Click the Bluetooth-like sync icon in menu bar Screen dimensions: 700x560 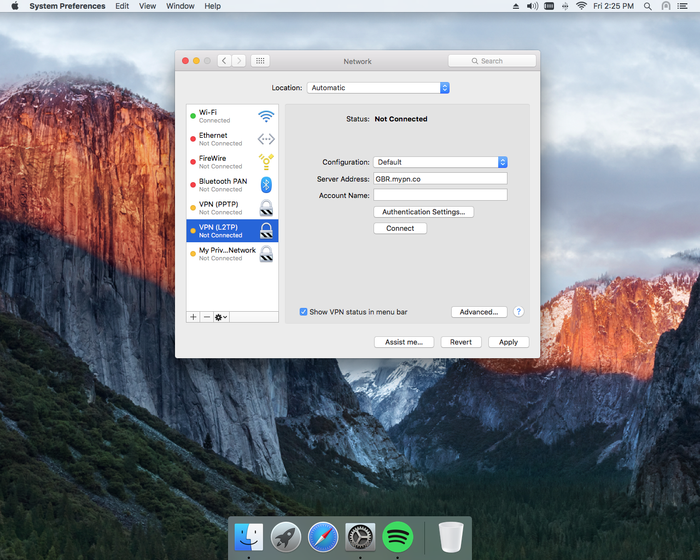565,6
